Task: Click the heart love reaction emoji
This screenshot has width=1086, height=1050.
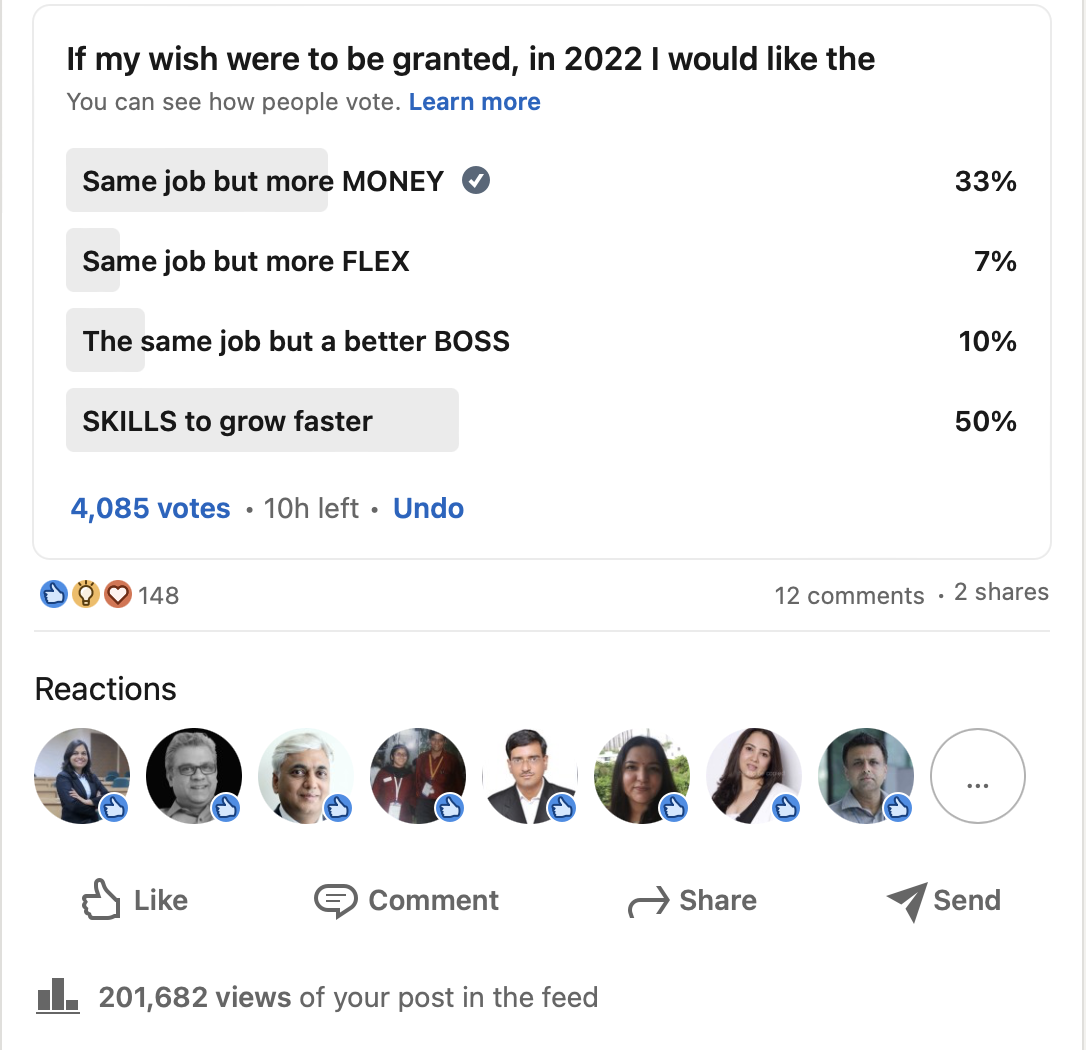Action: [118, 594]
